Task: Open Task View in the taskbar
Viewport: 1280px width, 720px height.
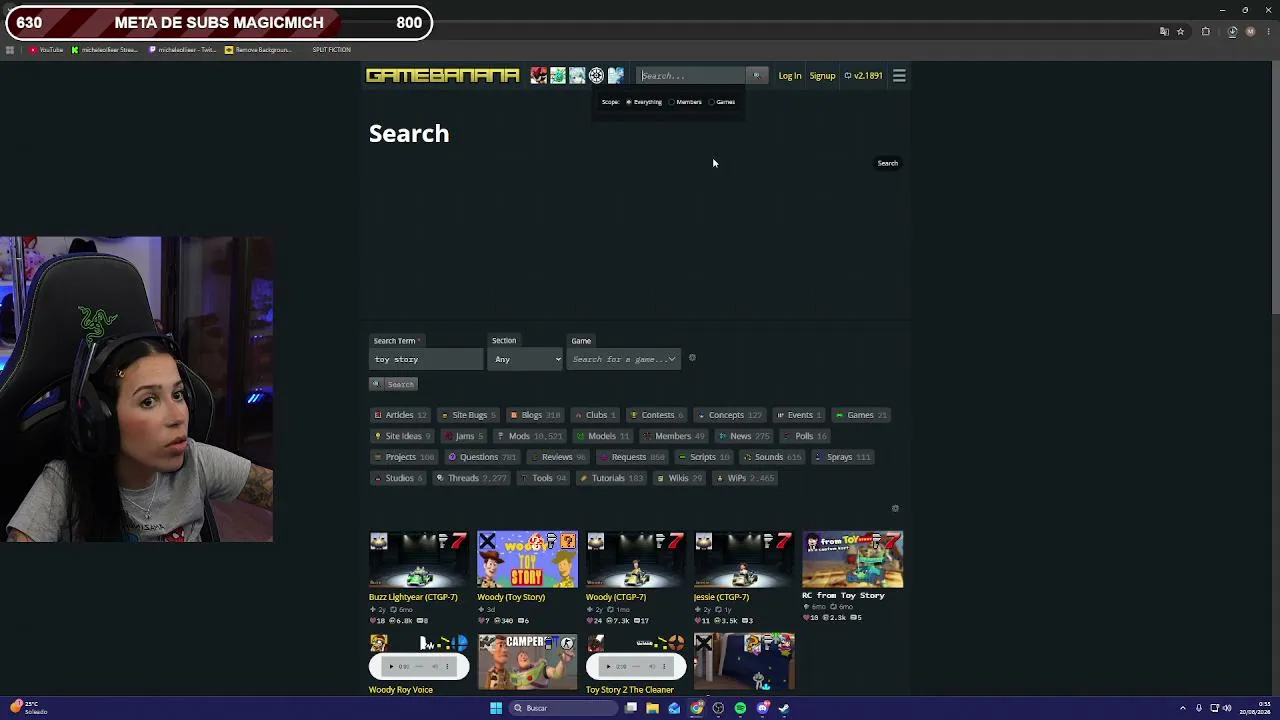Action: (630, 708)
